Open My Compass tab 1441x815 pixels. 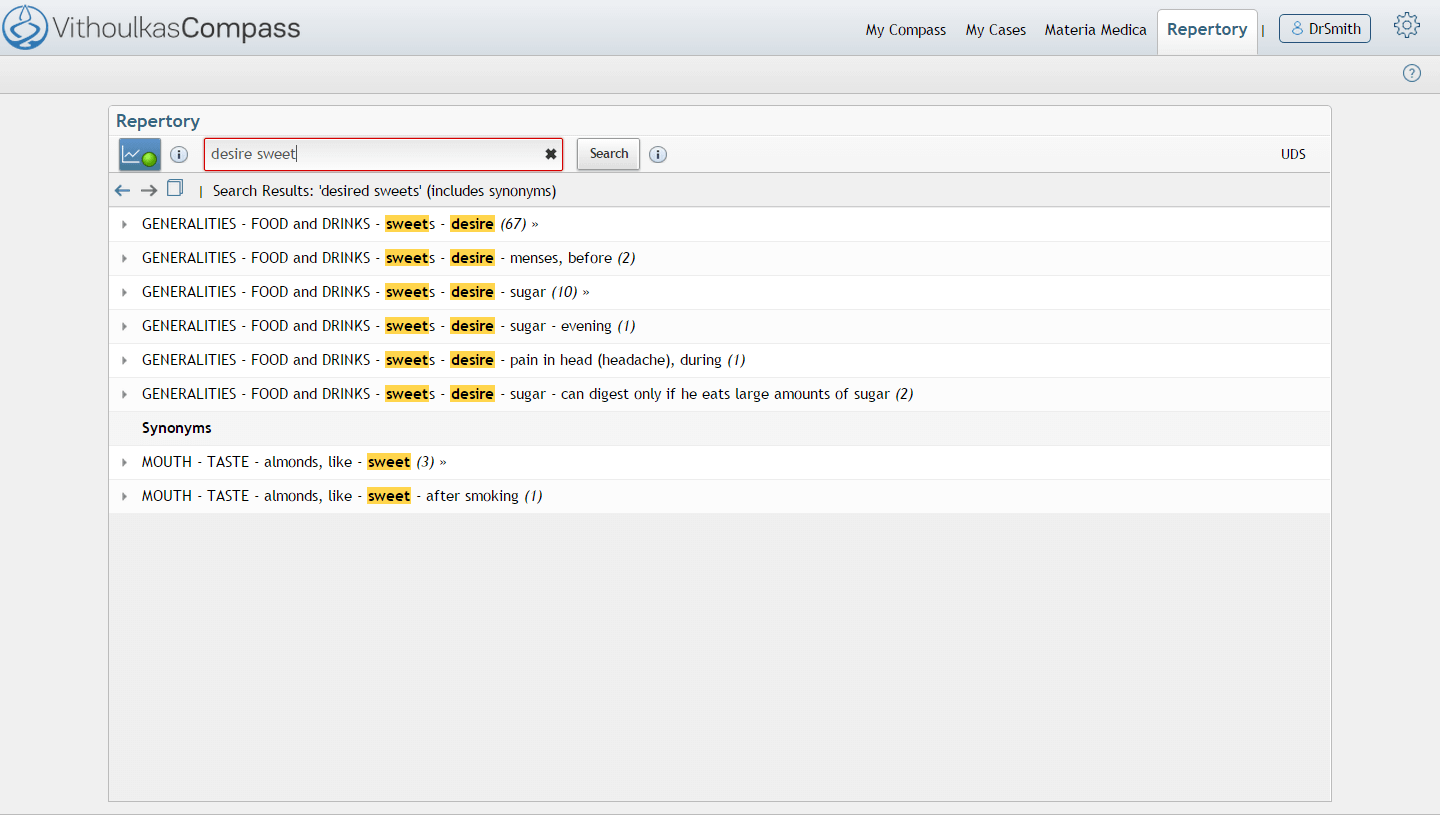(906, 30)
